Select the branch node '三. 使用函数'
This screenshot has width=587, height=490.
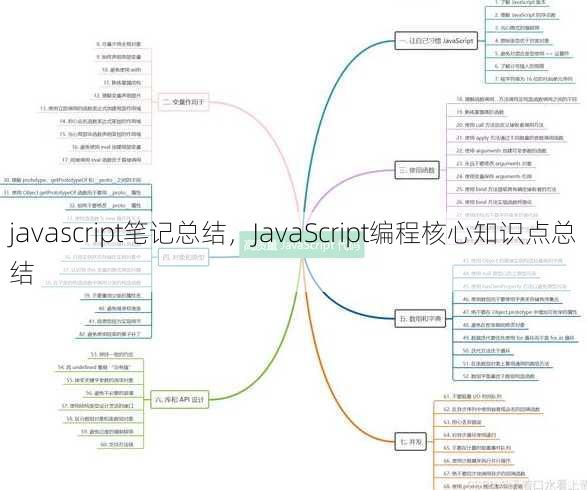tap(417, 170)
